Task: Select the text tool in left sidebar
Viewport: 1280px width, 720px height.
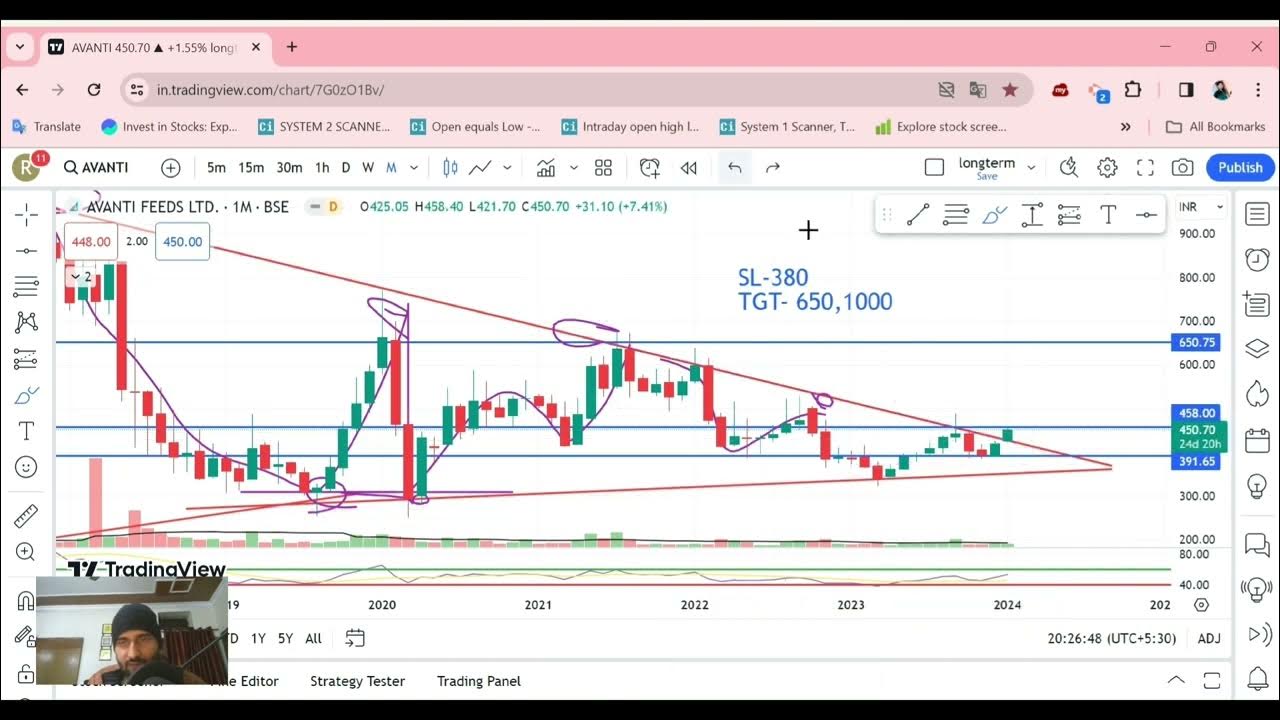Action: pyautogui.click(x=26, y=431)
